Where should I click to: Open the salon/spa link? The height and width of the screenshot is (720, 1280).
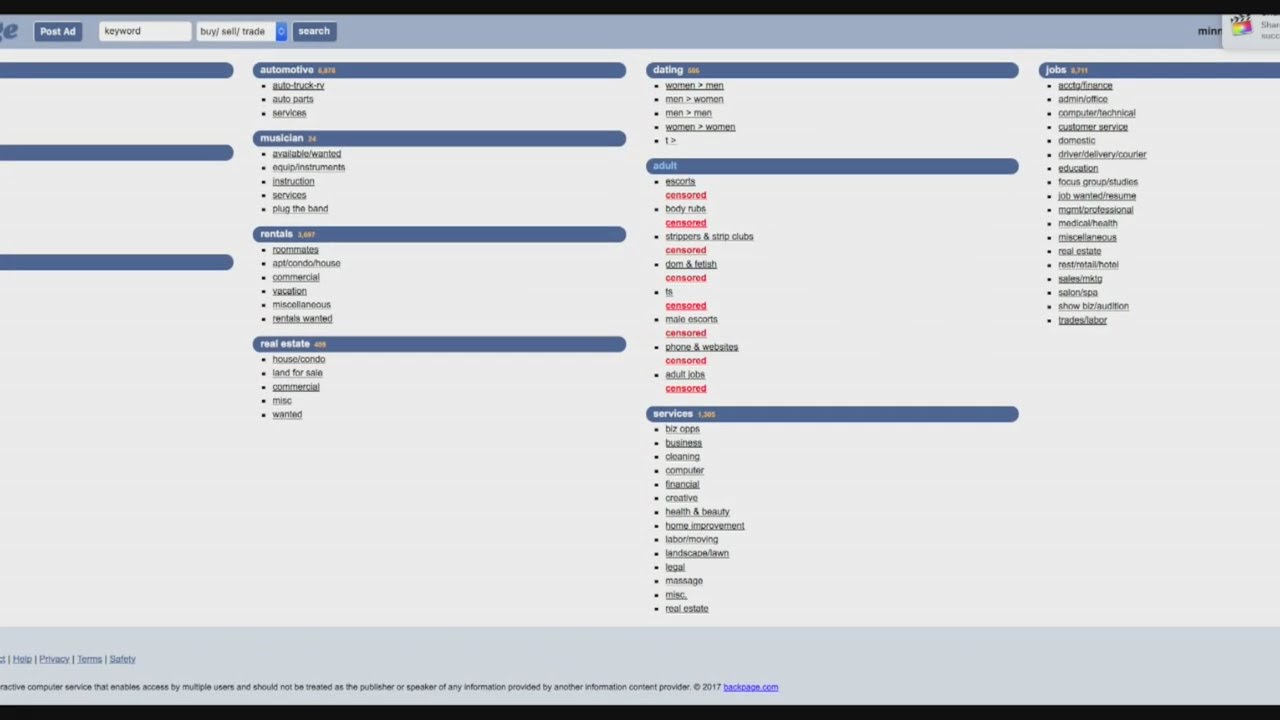(1077, 292)
